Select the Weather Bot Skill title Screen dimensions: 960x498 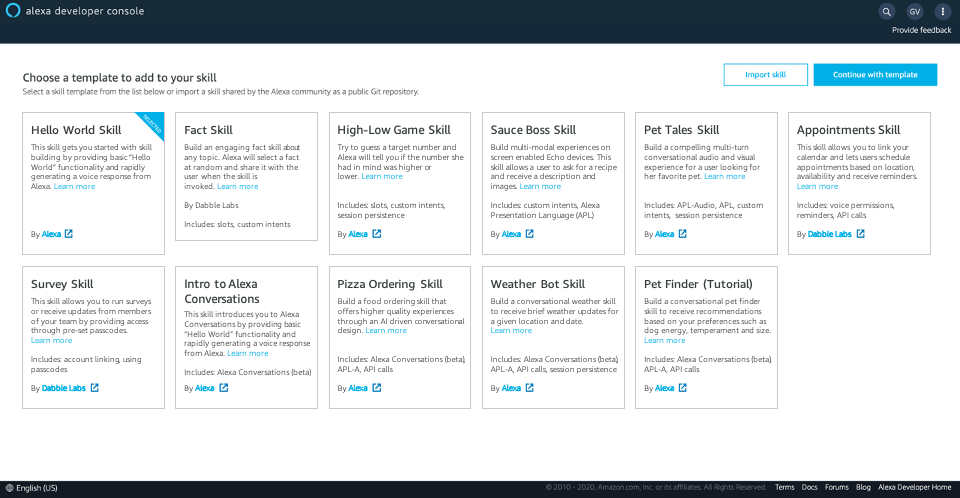(538, 284)
